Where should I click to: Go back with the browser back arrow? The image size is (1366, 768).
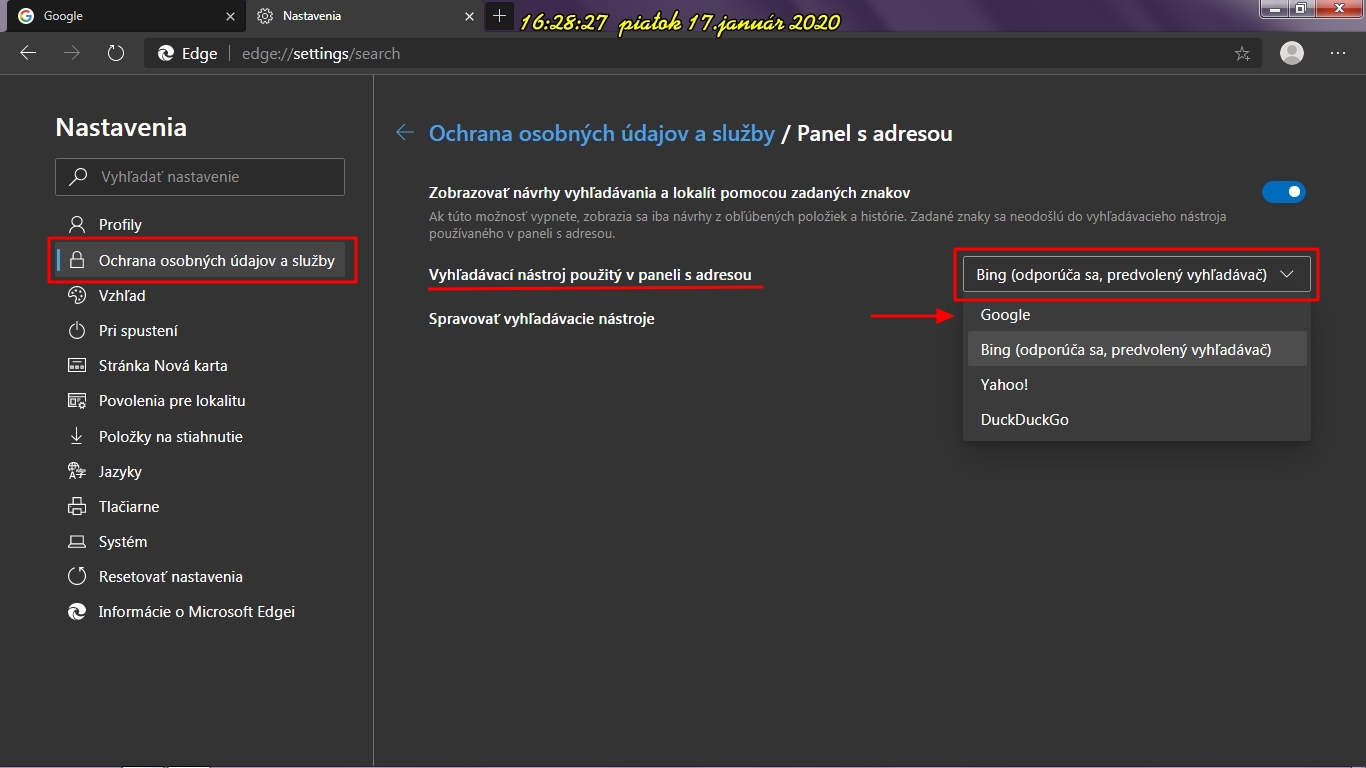(28, 53)
